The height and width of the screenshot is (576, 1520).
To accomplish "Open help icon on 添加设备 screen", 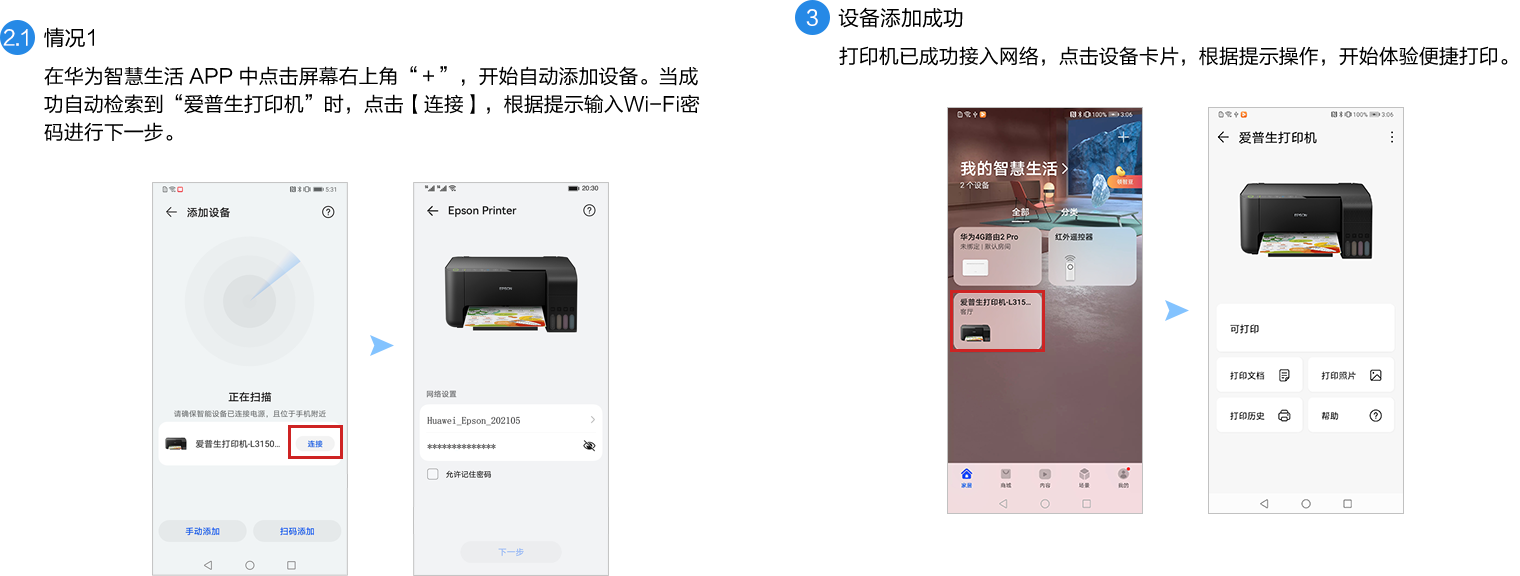I will pos(328,212).
